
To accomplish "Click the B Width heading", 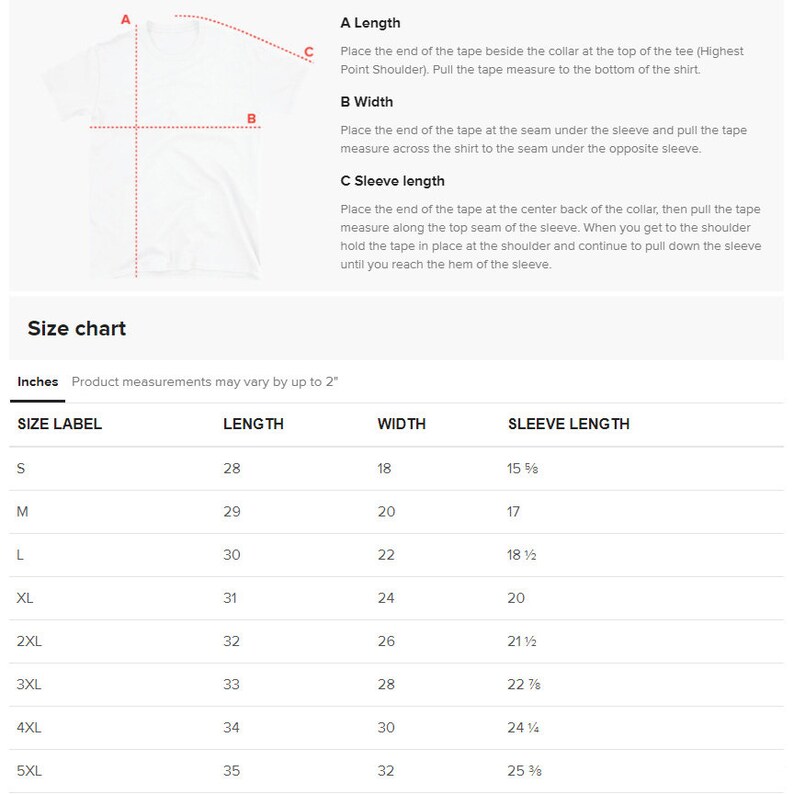I will point(367,102).
